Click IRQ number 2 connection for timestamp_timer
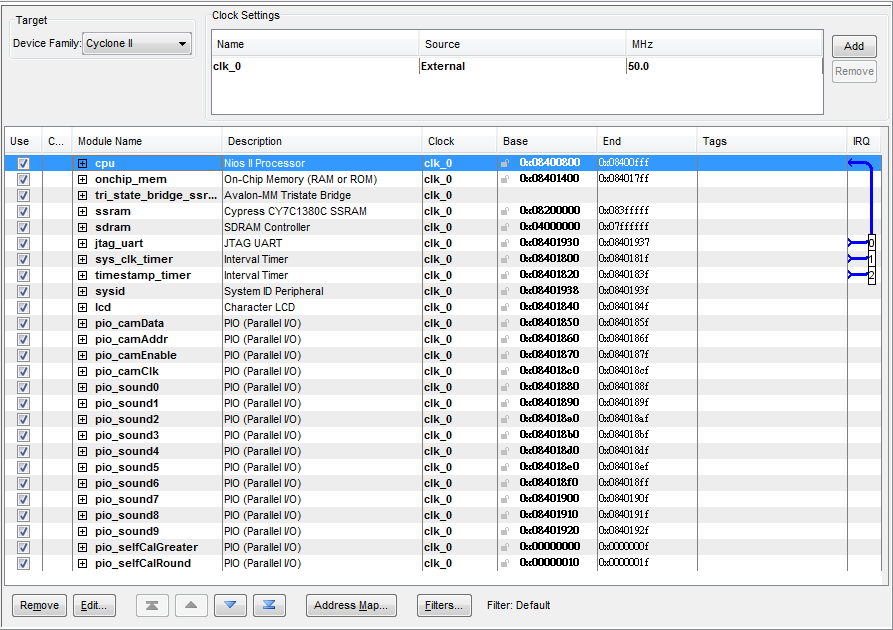This screenshot has width=893, height=630. point(871,276)
